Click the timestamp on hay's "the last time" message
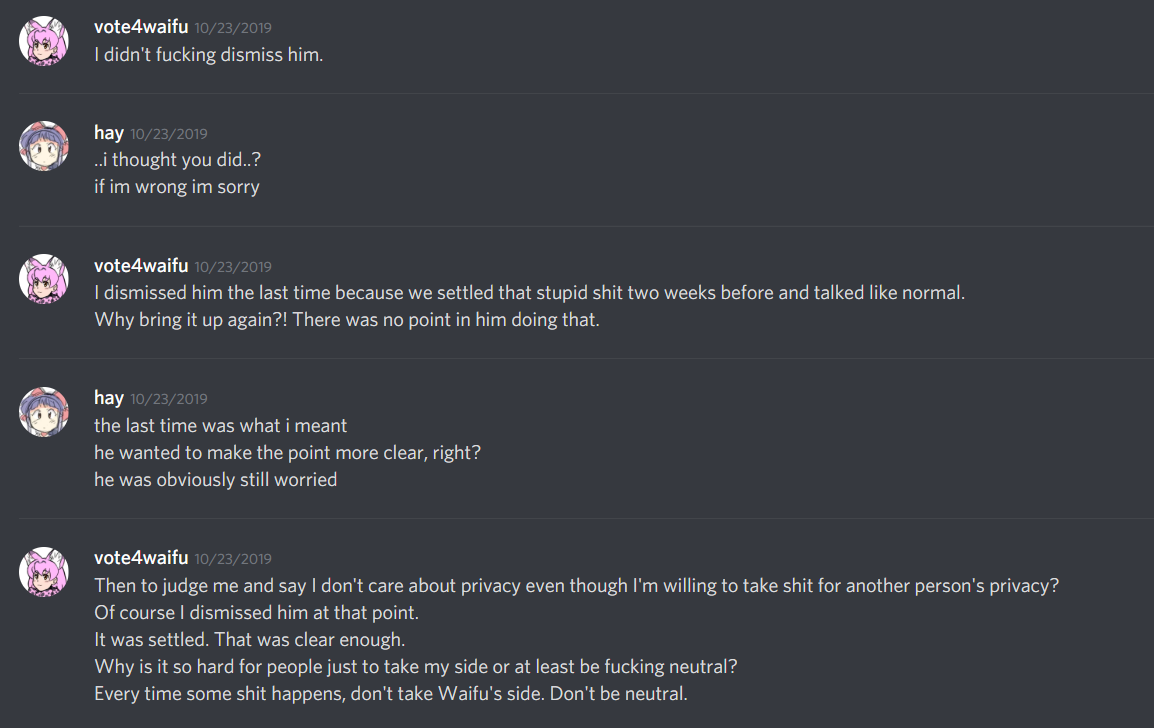Screen dimensions: 1154x728 (x=169, y=399)
